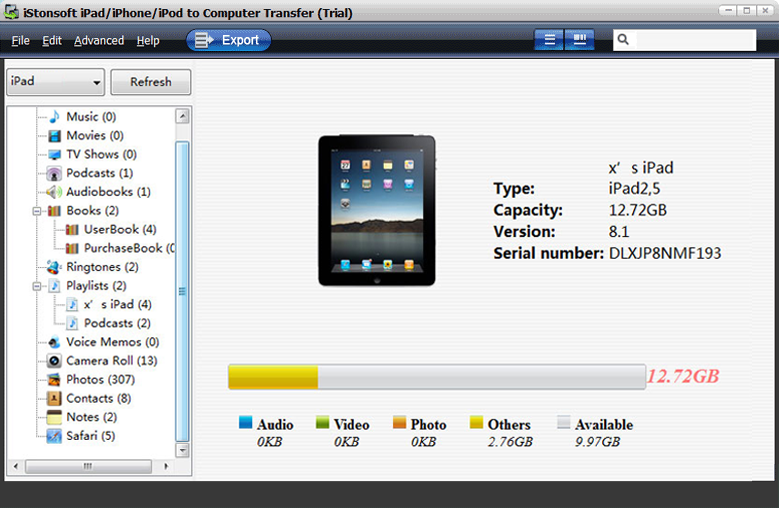This screenshot has height=513, width=780.
Task: Click the serial number DLXJP8NMF193
Action: coord(665,253)
